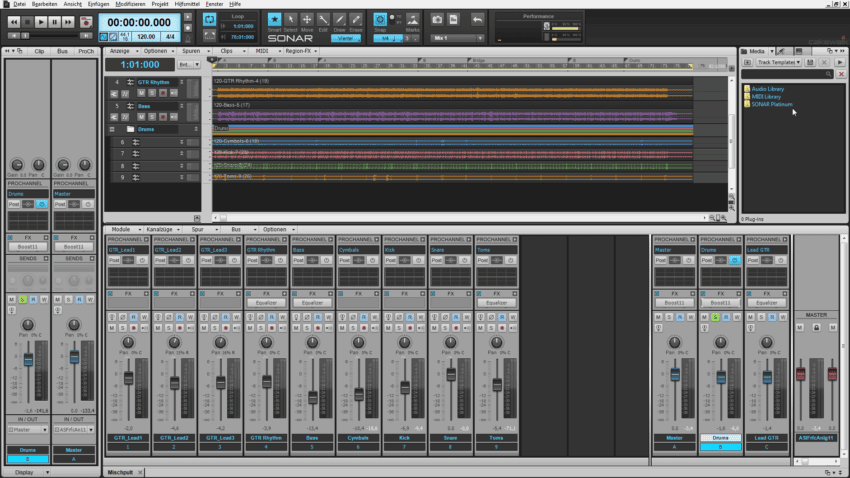Image resolution: width=850 pixels, height=478 pixels.
Task: Click the camera screenset icon
Action: (437, 20)
